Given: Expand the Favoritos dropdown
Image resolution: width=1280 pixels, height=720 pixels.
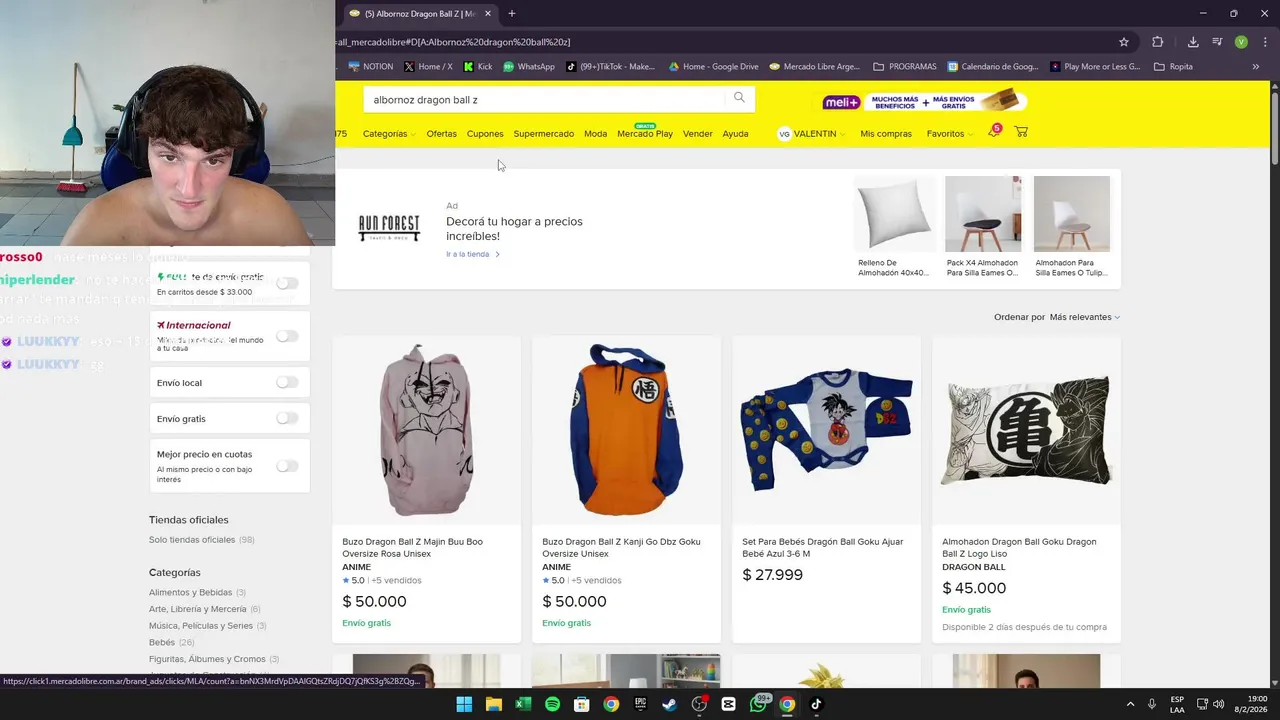Looking at the screenshot, I should [x=950, y=133].
